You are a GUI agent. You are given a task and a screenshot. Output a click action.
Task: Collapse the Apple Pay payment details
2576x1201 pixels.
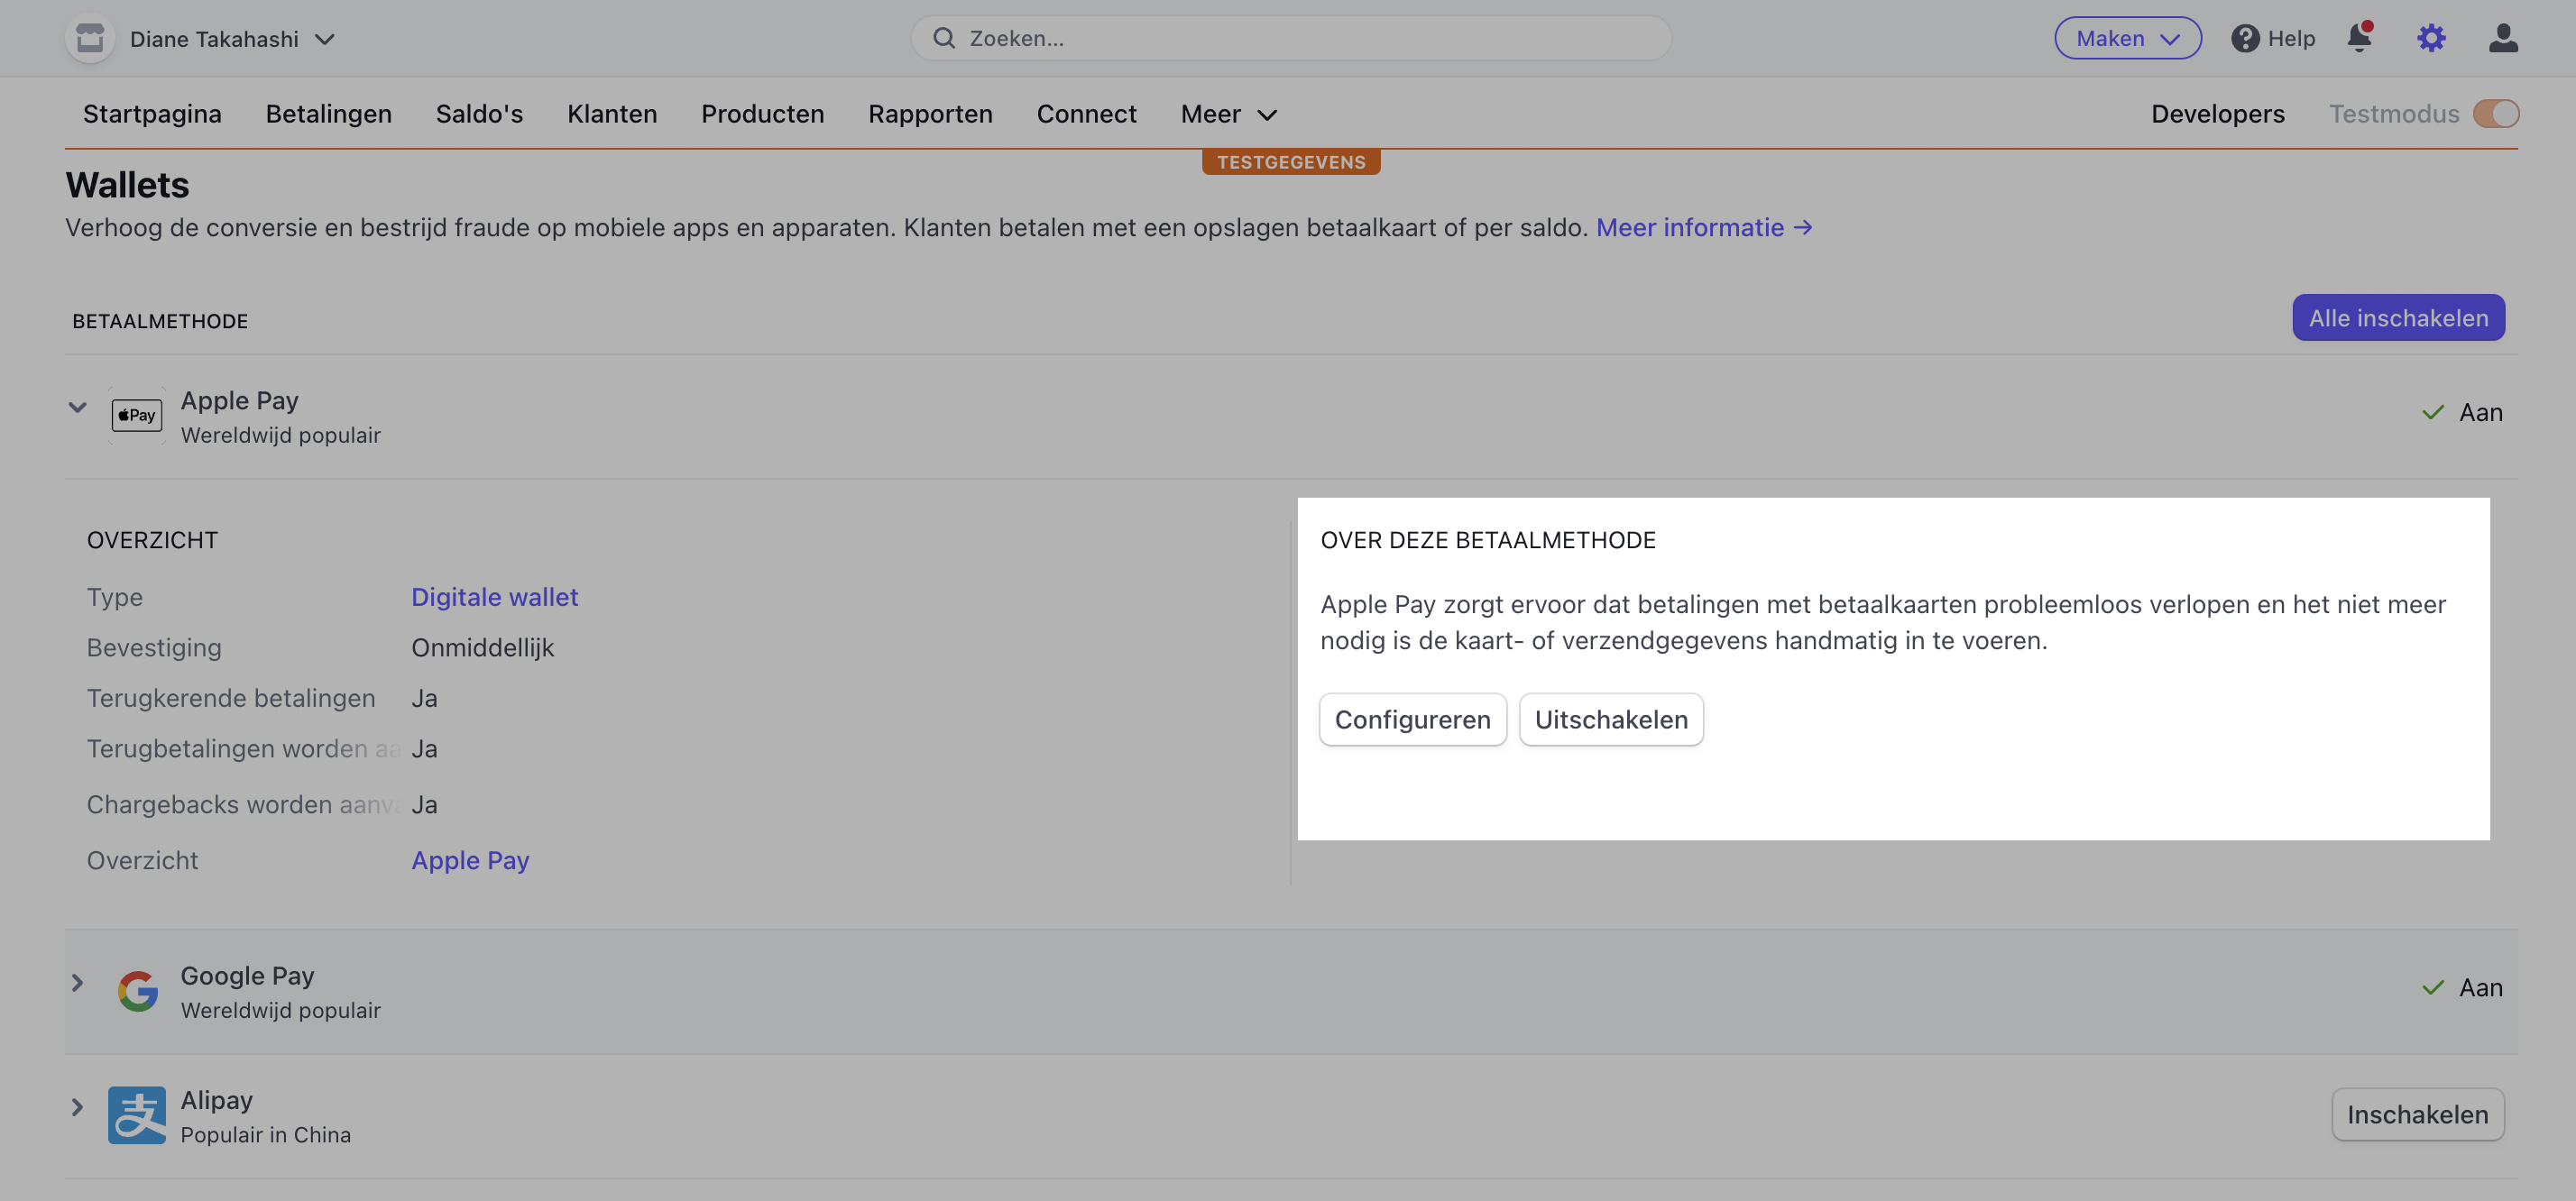(76, 414)
